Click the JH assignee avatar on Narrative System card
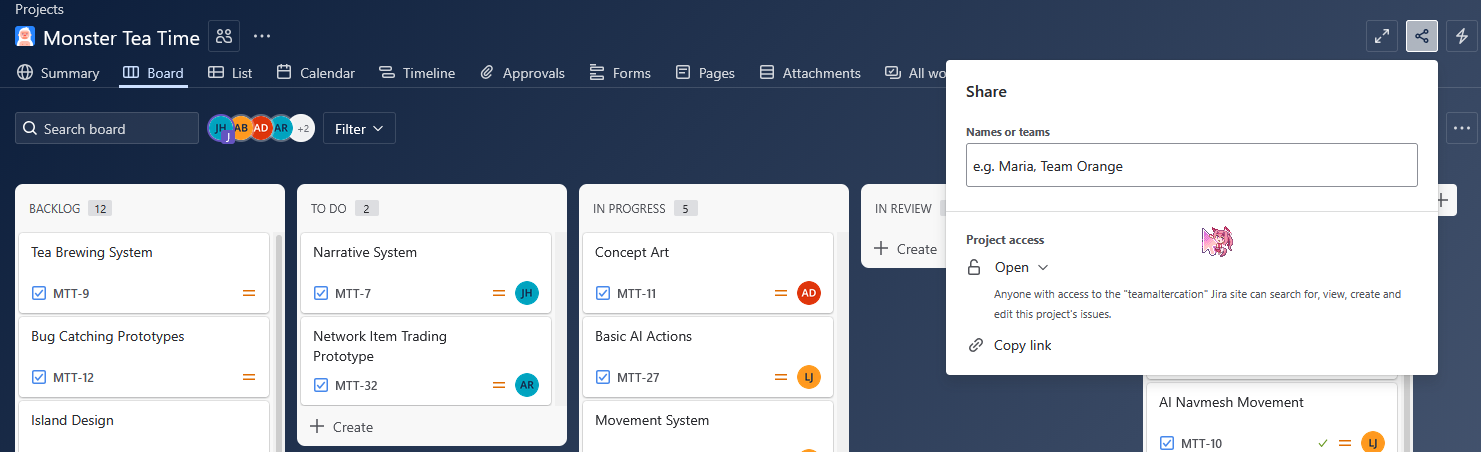Screen dimensions: 1481x452 [527, 293]
